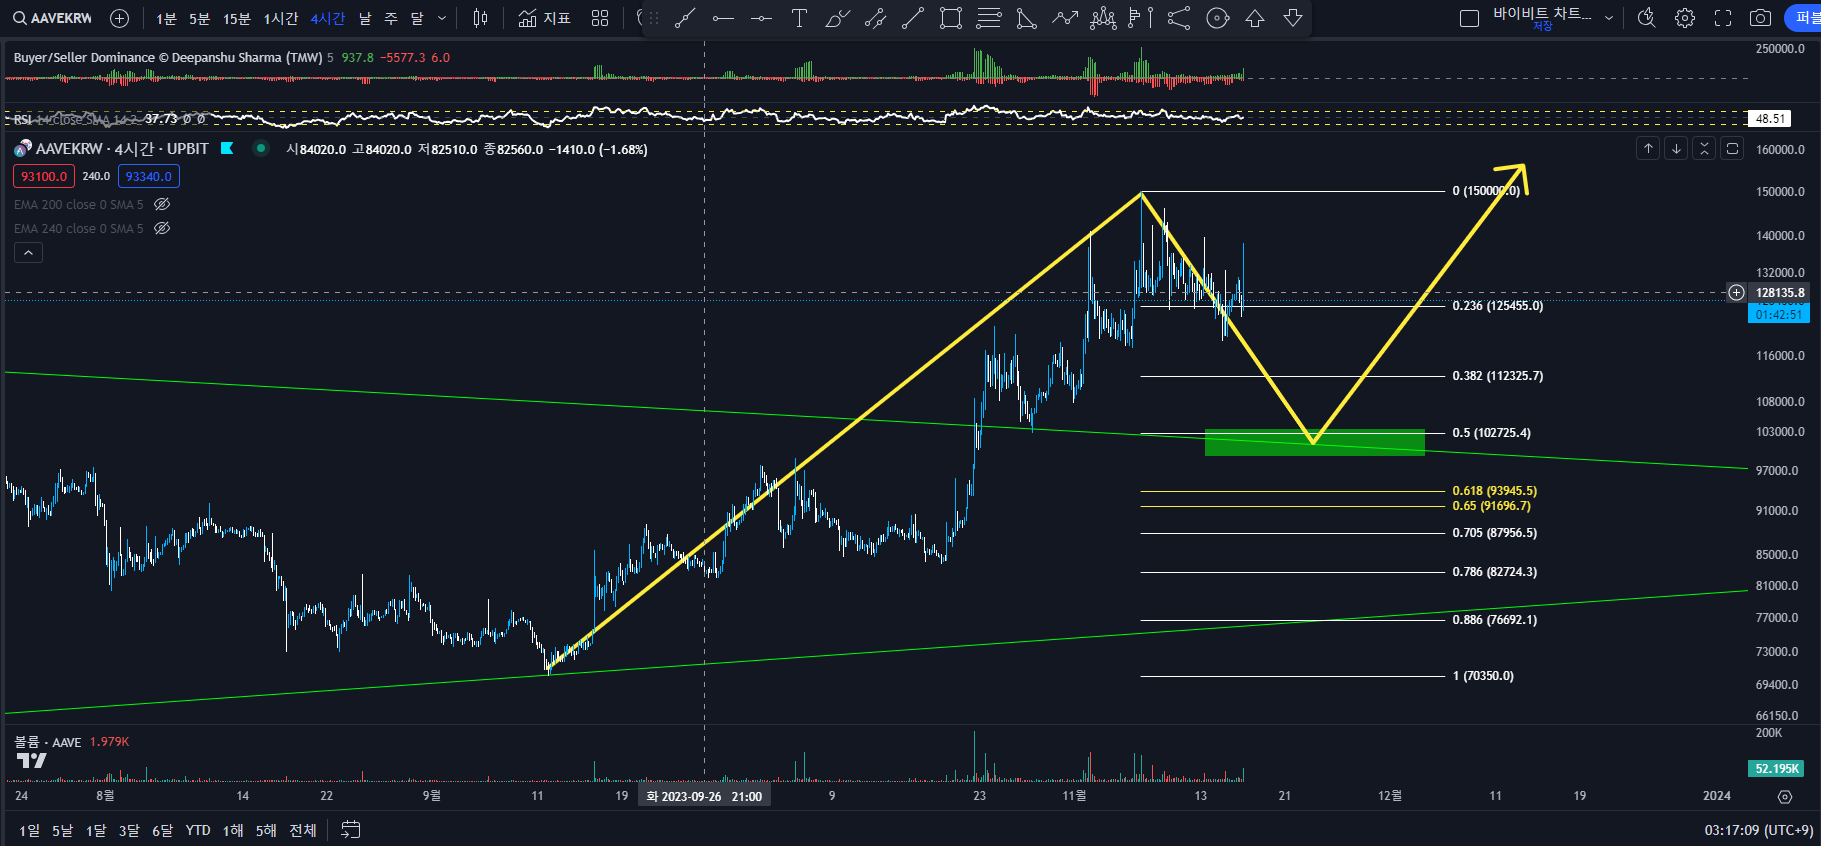Collapse the indicator legend chevron
This screenshot has width=1821, height=846.
point(28,253)
